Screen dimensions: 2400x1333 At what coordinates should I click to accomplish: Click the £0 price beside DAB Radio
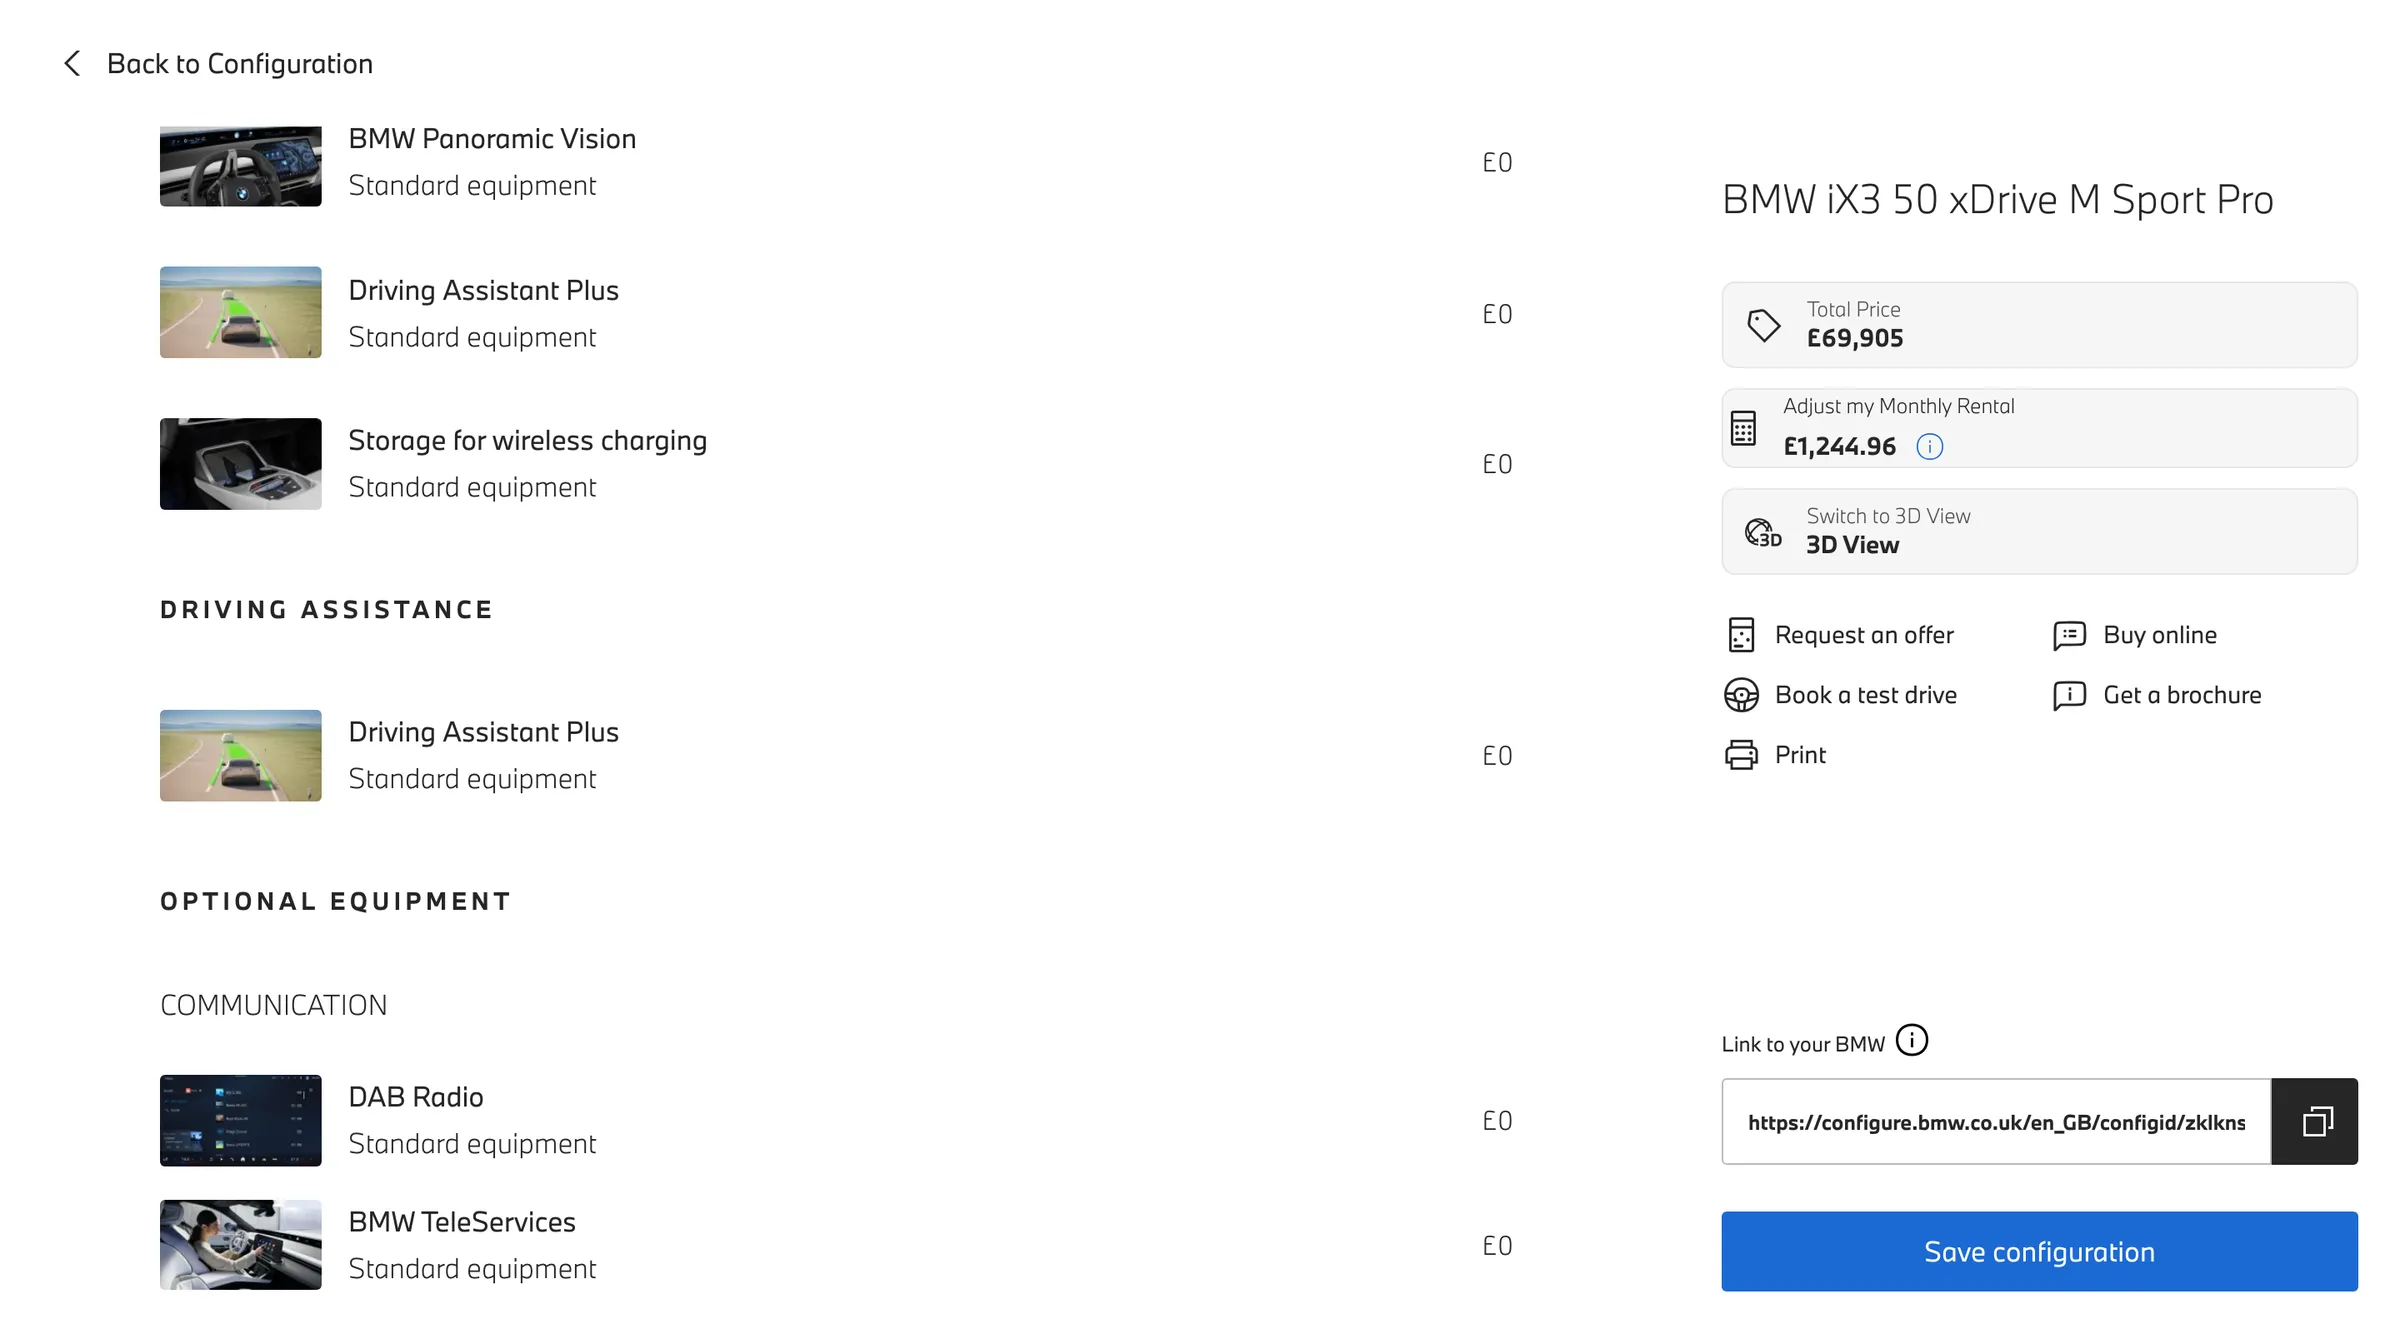[1497, 1121]
